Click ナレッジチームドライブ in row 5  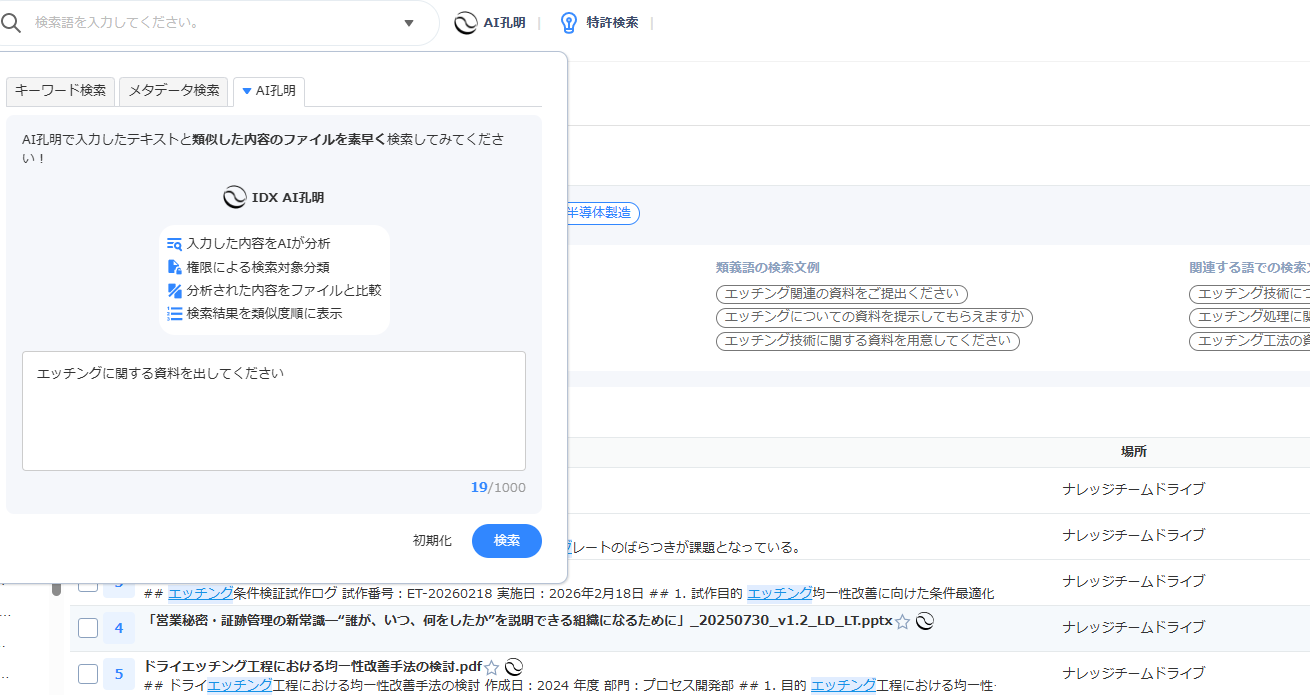1134,673
